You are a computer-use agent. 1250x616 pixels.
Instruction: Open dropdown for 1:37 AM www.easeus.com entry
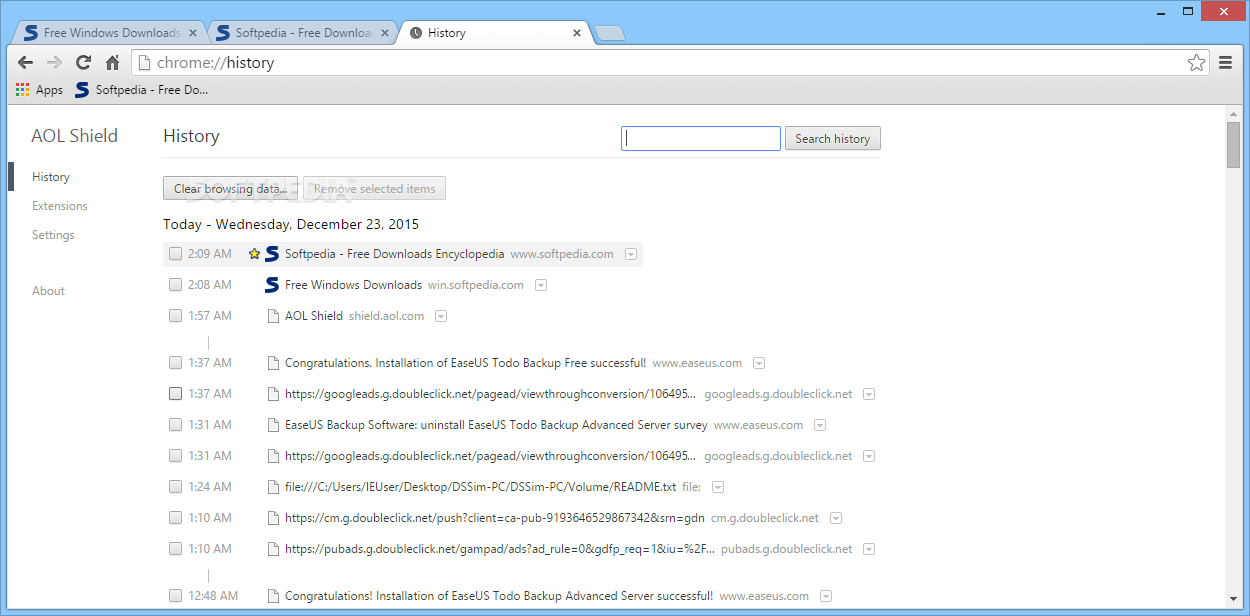coord(759,363)
